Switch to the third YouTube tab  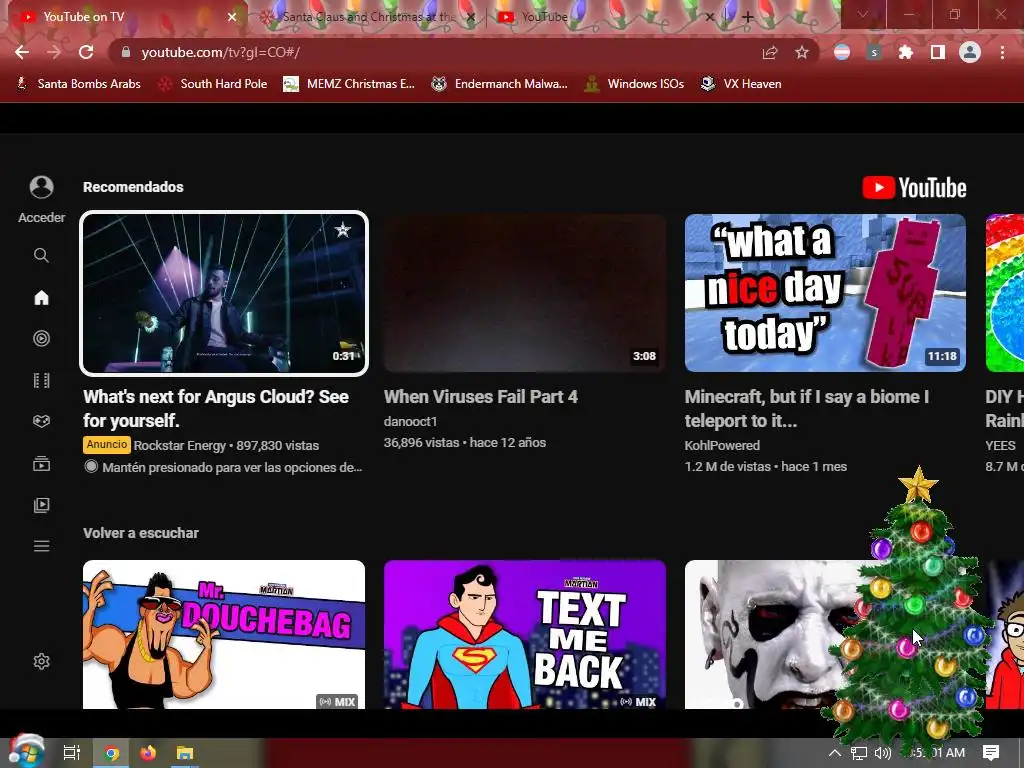607,17
